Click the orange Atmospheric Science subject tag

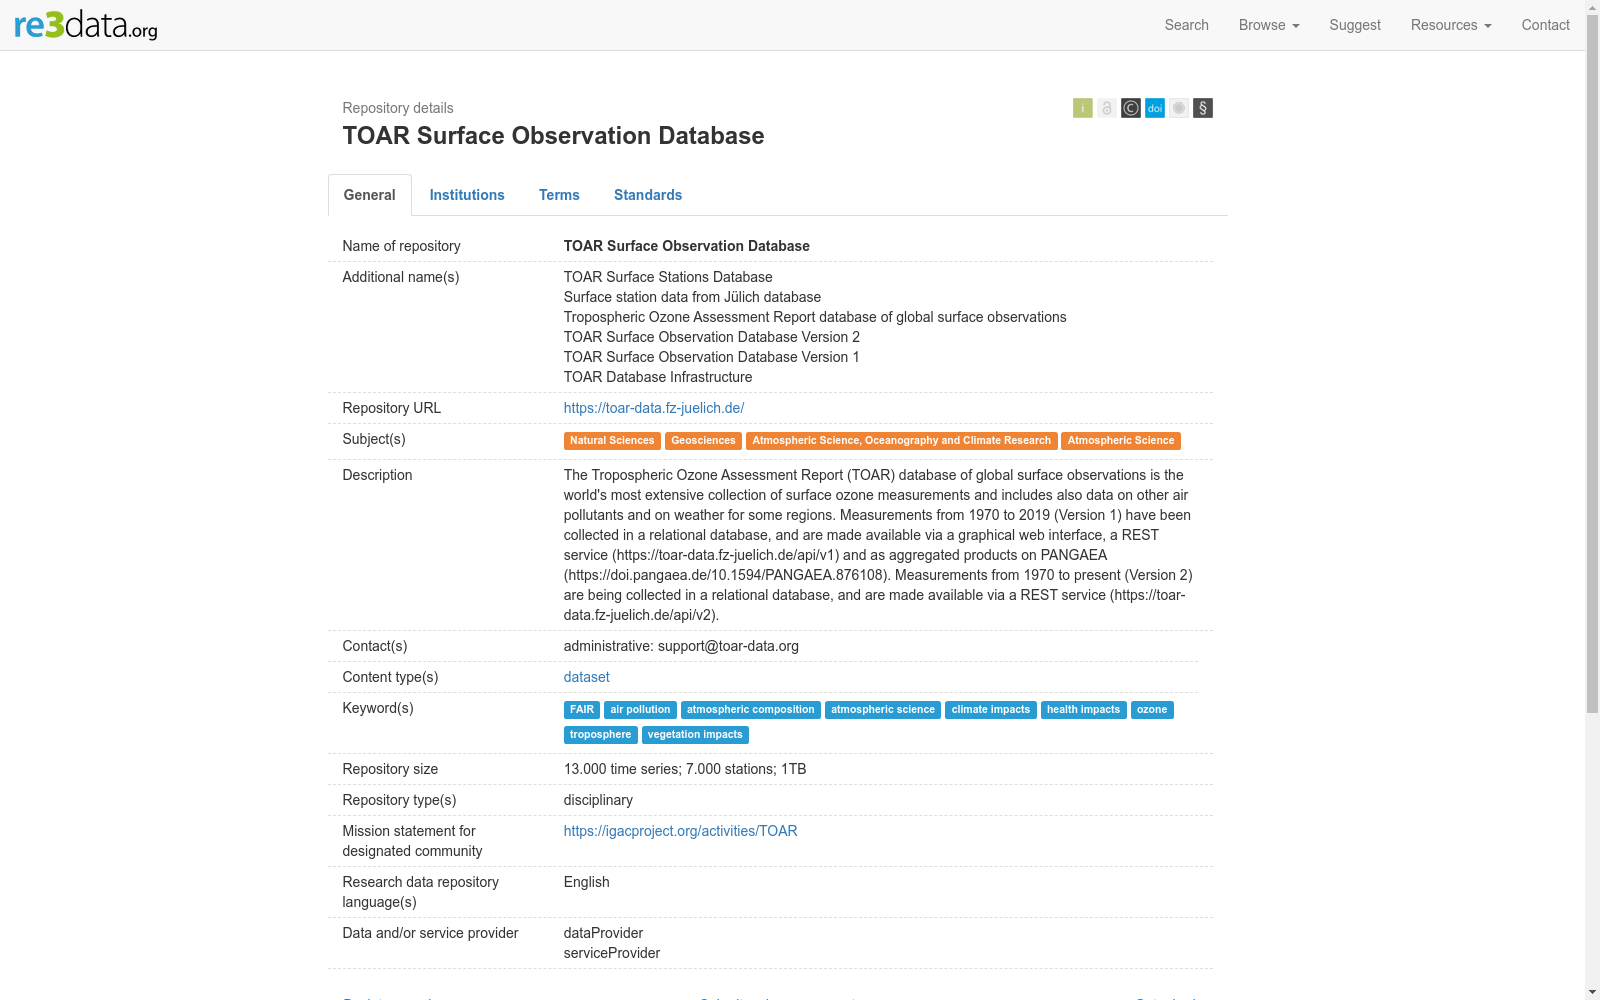coord(1121,441)
